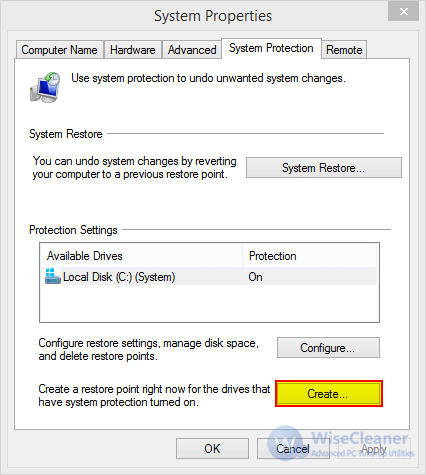Click the highlighted Create... button
This screenshot has width=426, height=475.
click(x=329, y=394)
